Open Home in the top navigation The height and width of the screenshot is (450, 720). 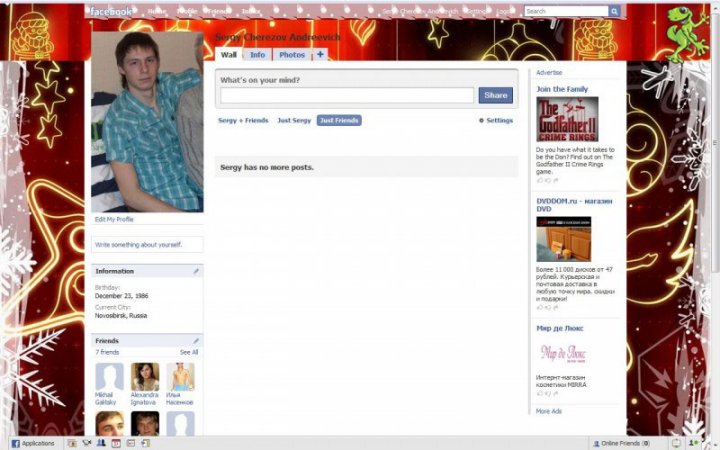(x=157, y=11)
